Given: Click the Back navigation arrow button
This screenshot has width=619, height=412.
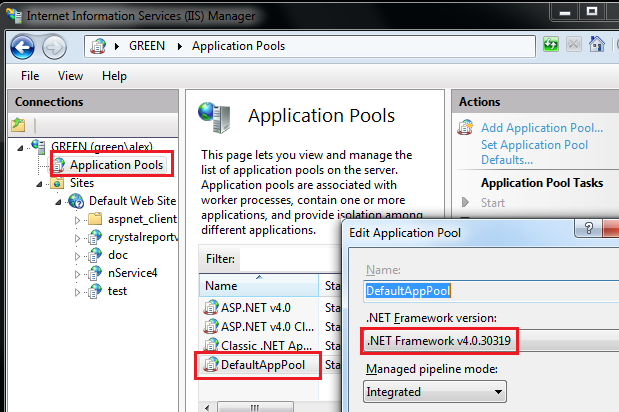Looking at the screenshot, I should 22,46.
